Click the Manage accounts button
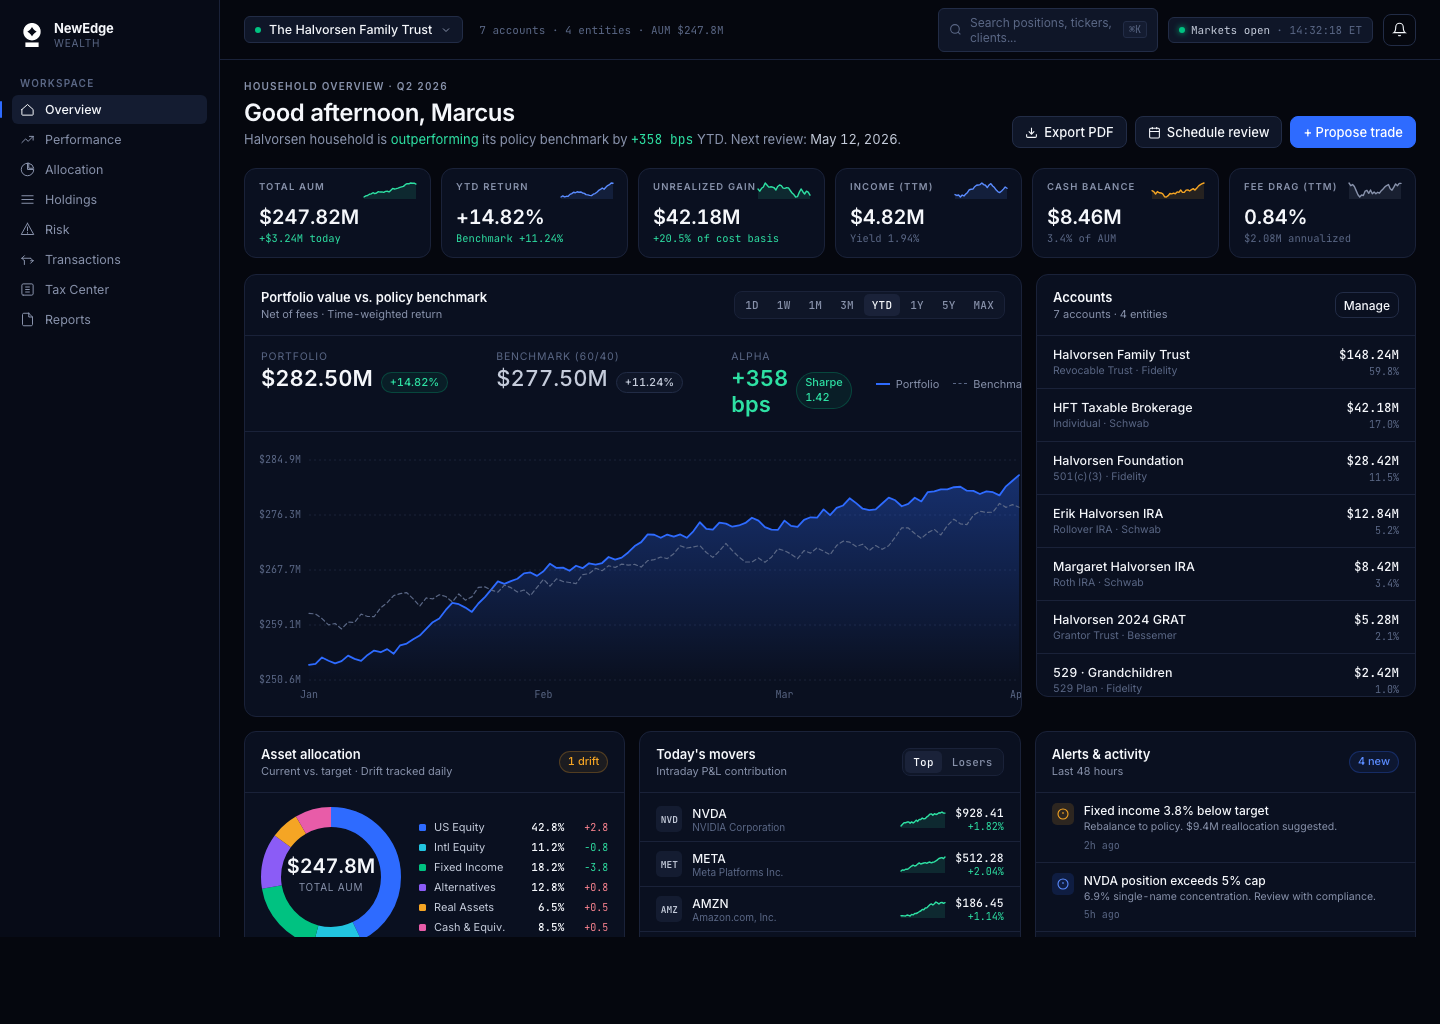1440x1024 pixels. (x=1367, y=306)
